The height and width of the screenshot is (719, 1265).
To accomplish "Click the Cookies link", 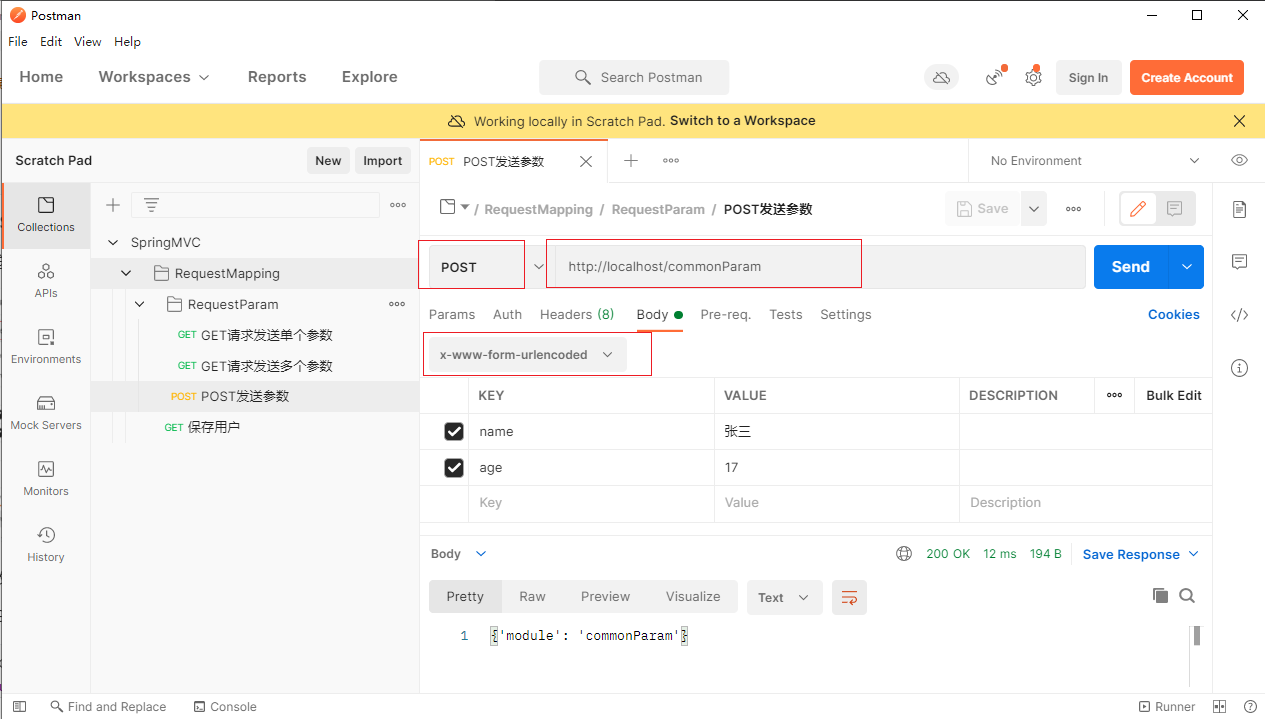I will 1173,314.
